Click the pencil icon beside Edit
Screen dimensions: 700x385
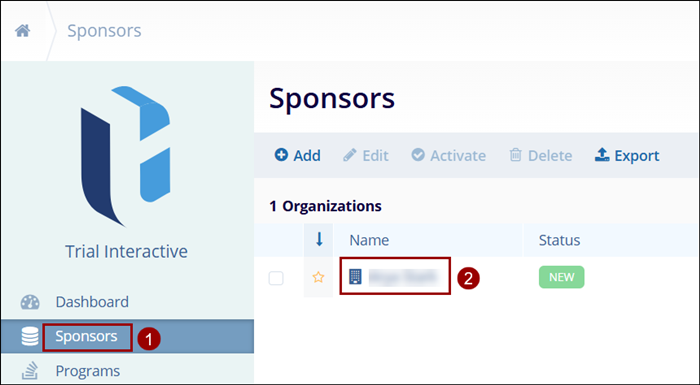(x=350, y=155)
